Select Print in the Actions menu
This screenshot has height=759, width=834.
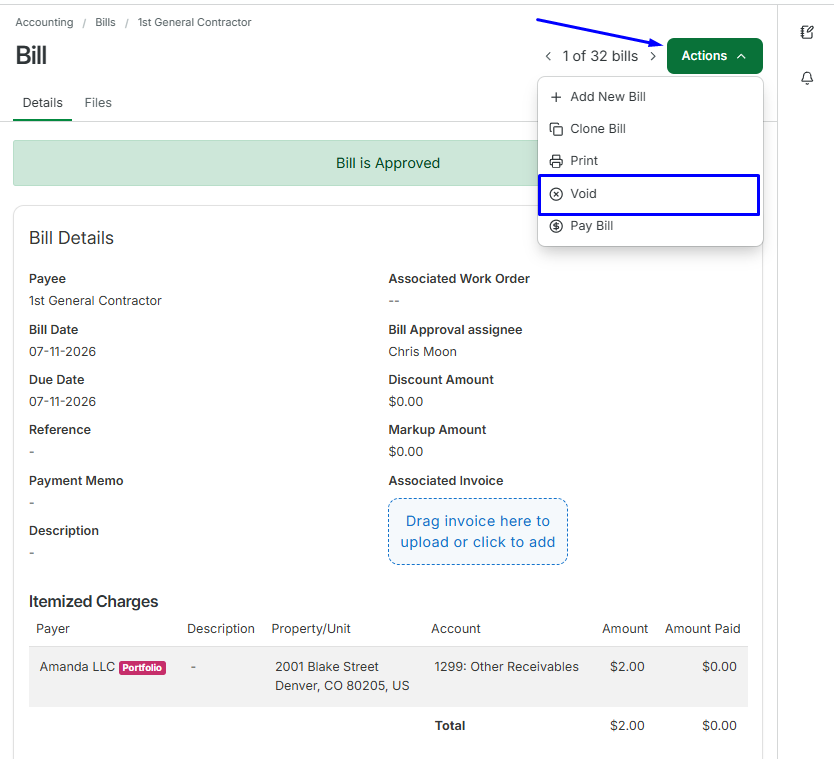(x=650, y=161)
